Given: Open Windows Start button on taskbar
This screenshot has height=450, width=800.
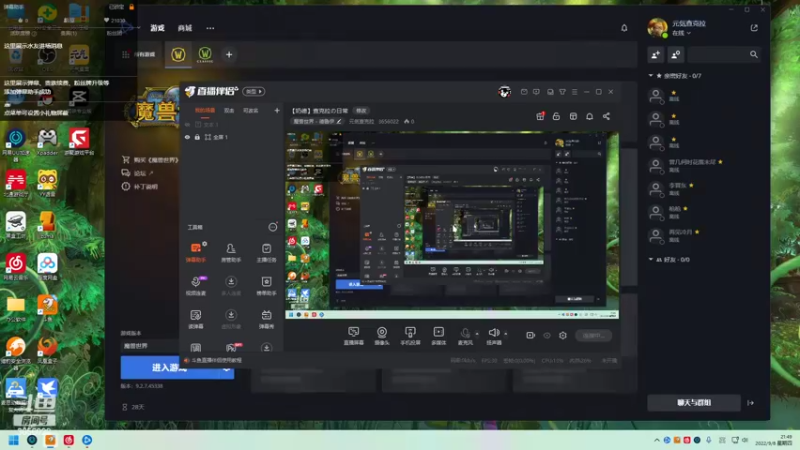Looking at the screenshot, I should coord(14,440).
